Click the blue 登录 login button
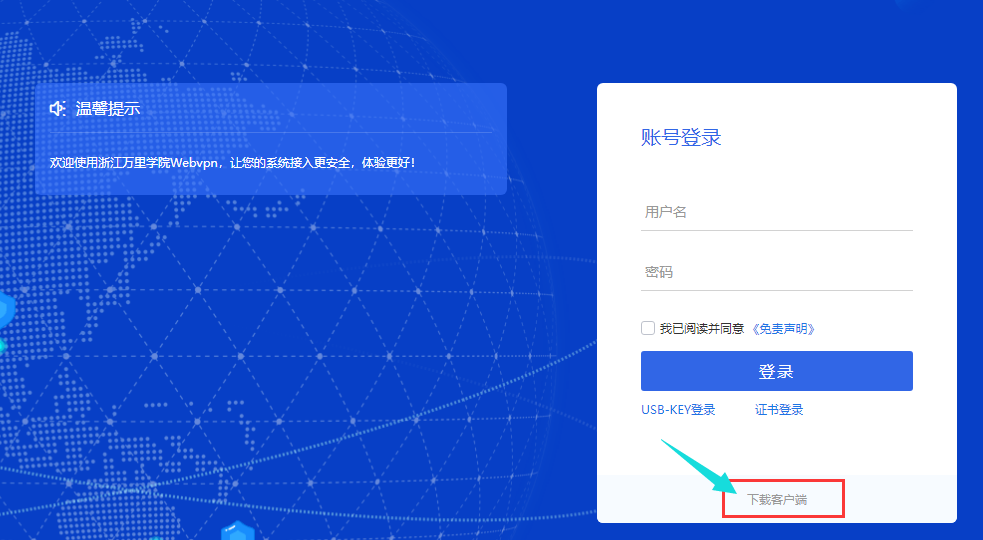 tap(776, 371)
